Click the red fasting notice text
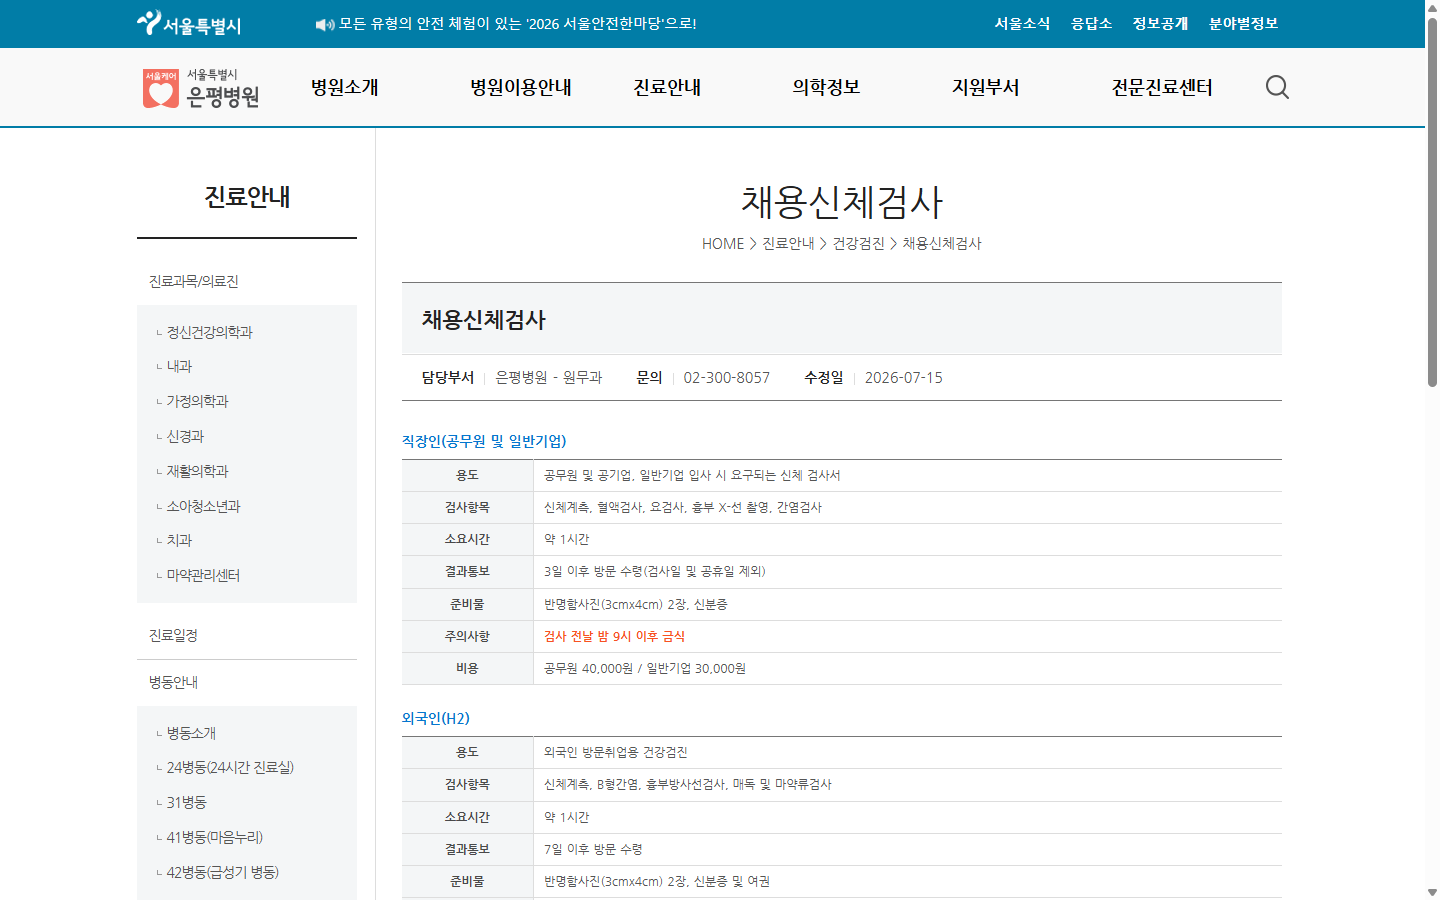Image resolution: width=1440 pixels, height=900 pixels. click(x=614, y=636)
